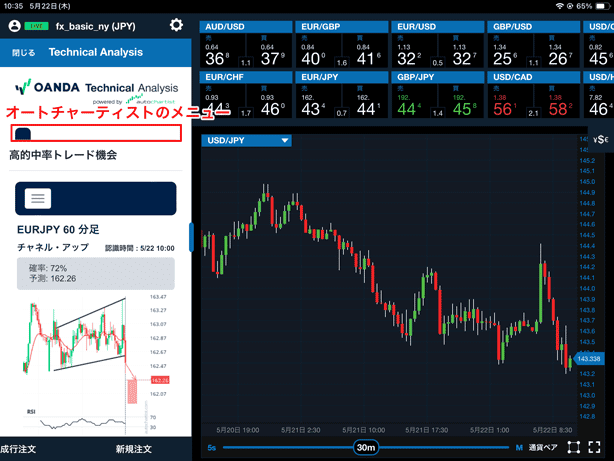
Task: Select the EUR/GBP rate tile
Action: [342, 44]
